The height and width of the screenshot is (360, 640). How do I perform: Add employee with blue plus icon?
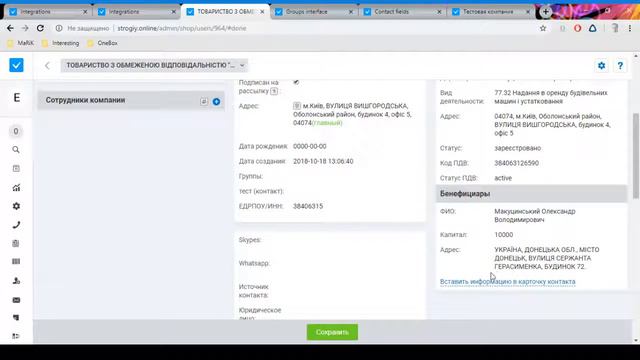pyautogui.click(x=216, y=102)
